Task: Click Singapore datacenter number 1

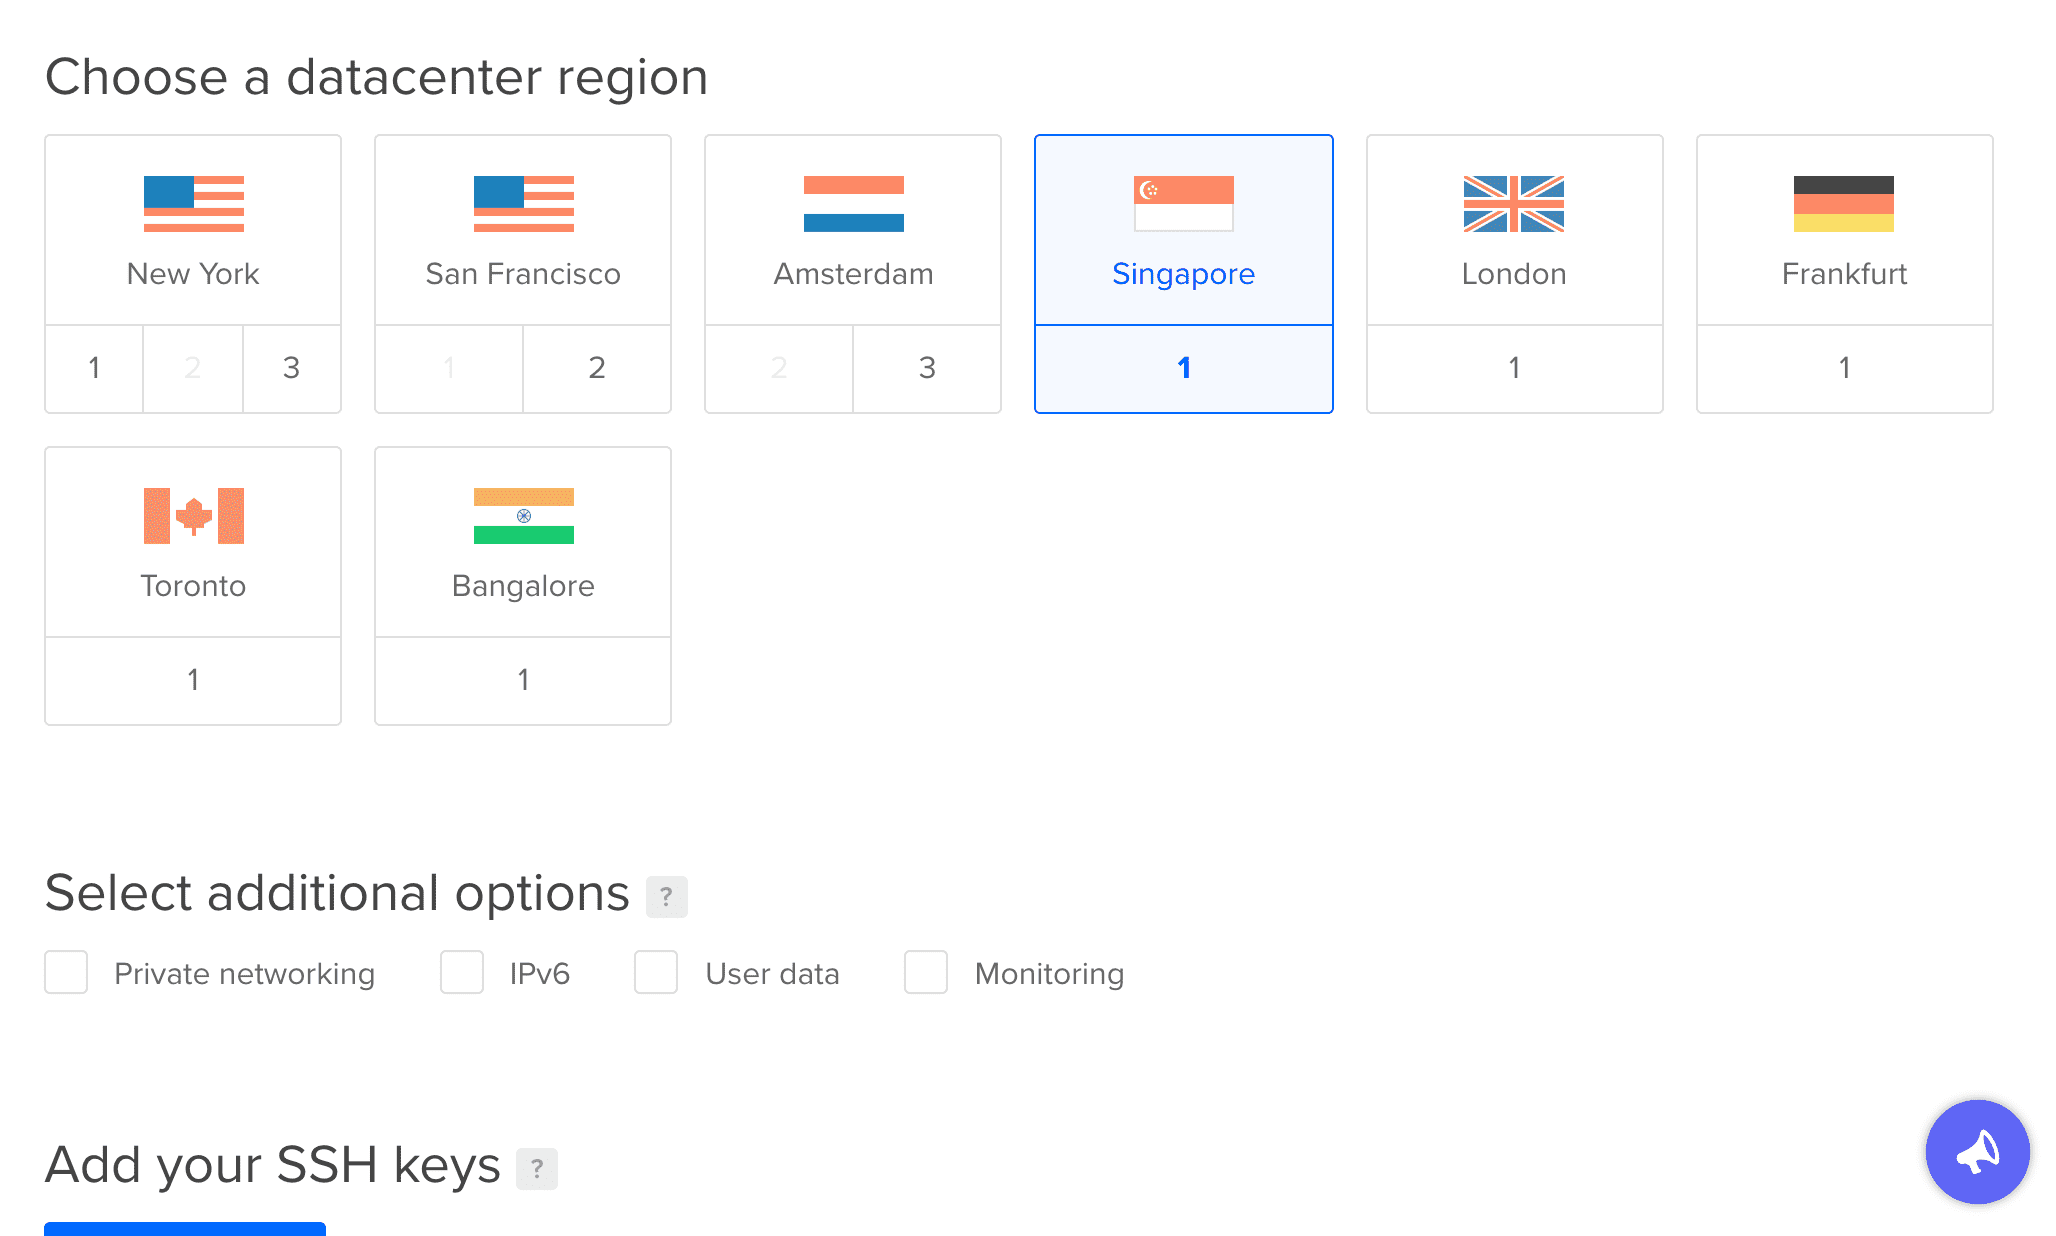Action: [1184, 368]
